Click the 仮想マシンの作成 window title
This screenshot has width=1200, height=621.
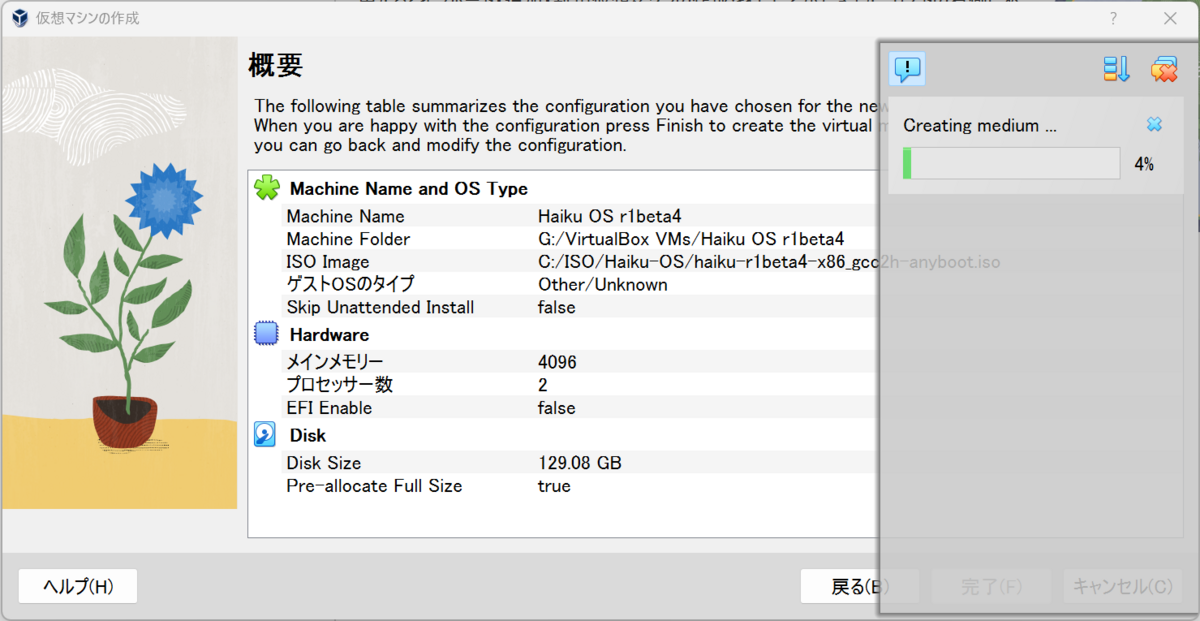click(x=88, y=18)
